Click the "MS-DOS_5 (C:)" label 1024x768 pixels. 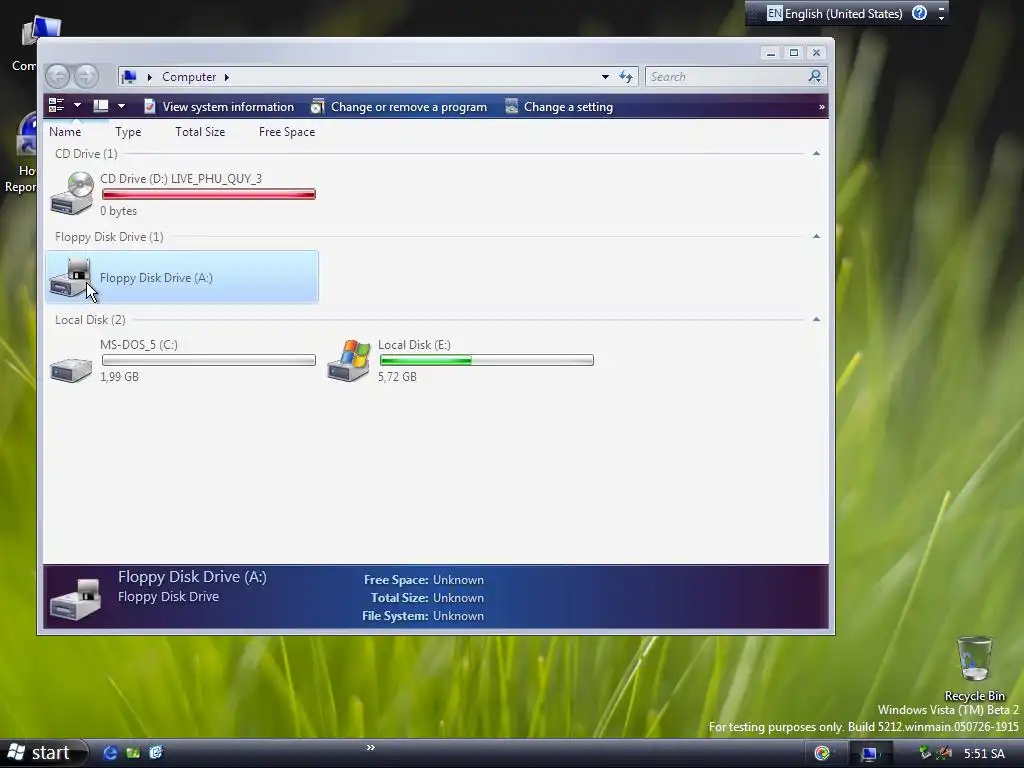pyautogui.click(x=138, y=345)
